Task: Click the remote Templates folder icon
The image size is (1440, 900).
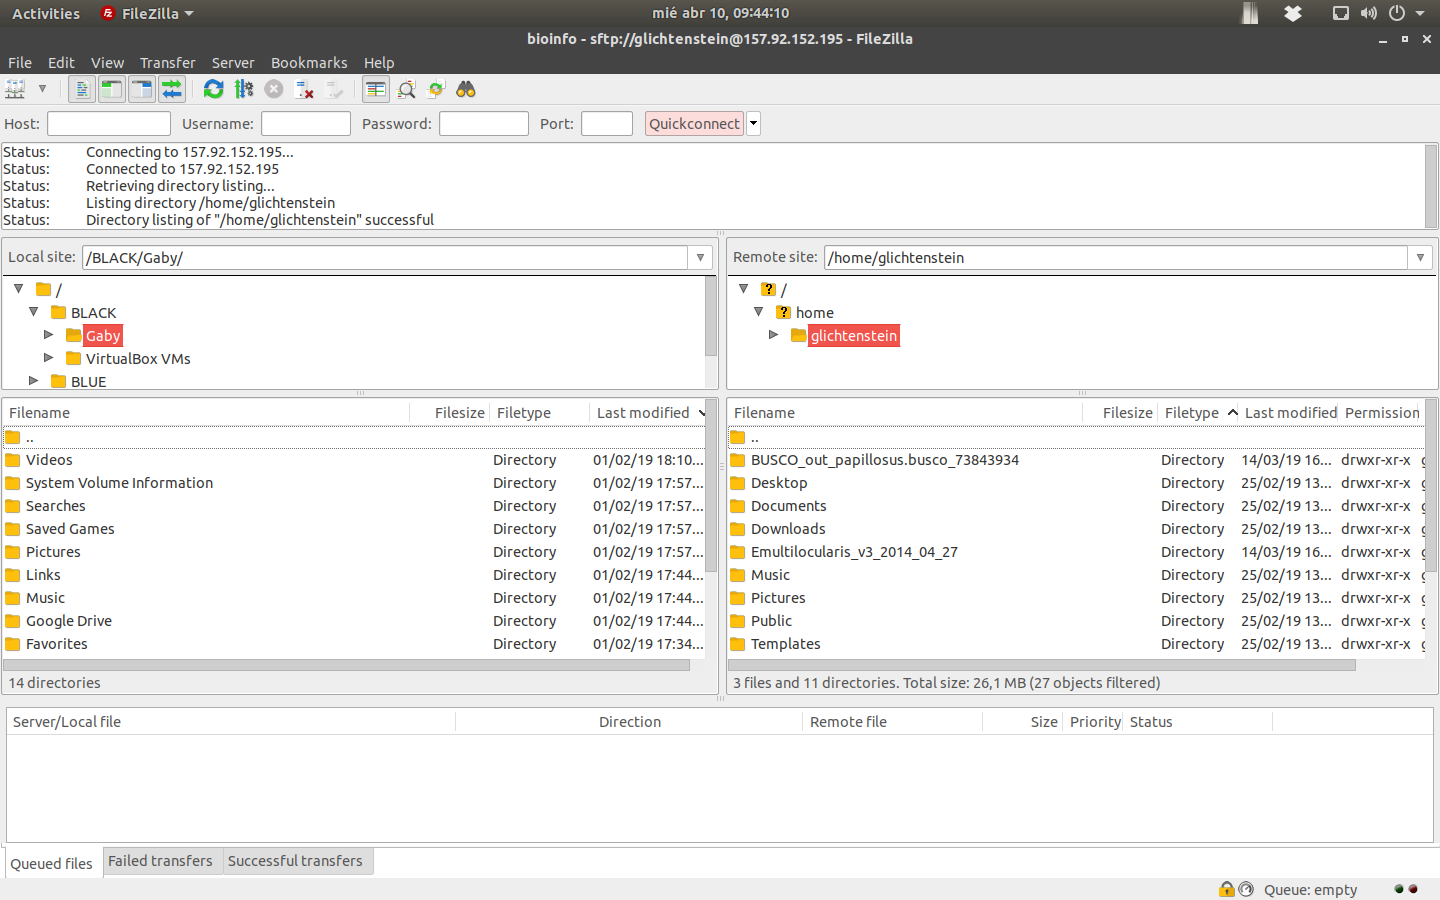Action: pos(738,644)
